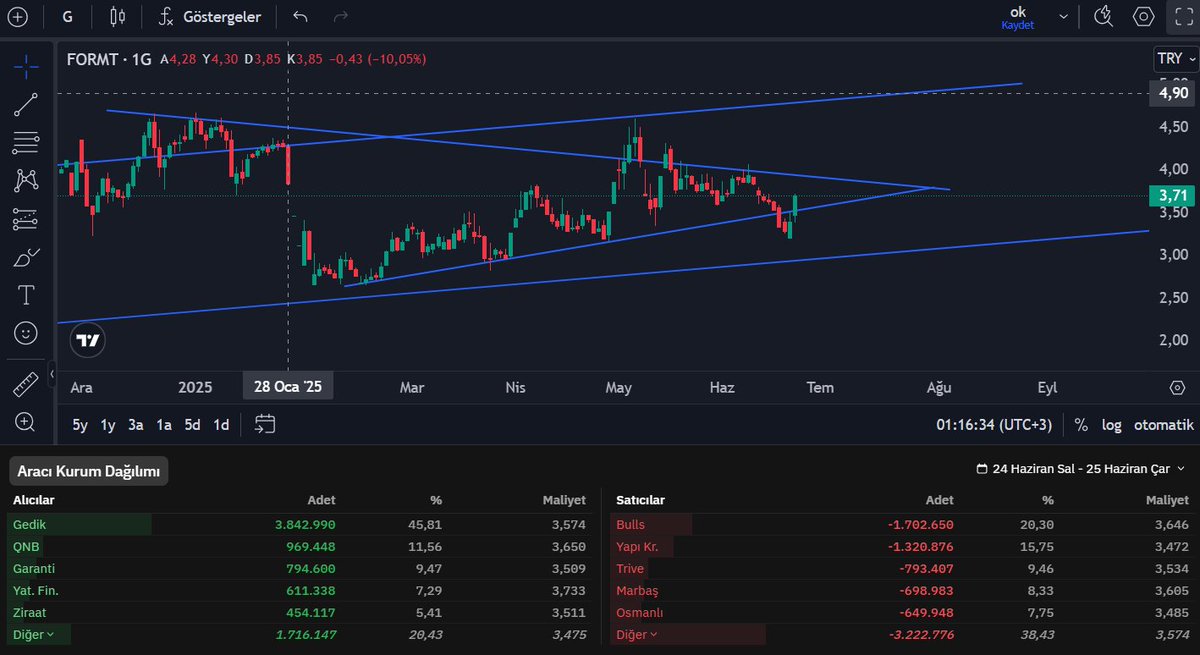Click the add symbol plus icon
Viewport: 1200px width, 655px height.
click(x=18, y=16)
